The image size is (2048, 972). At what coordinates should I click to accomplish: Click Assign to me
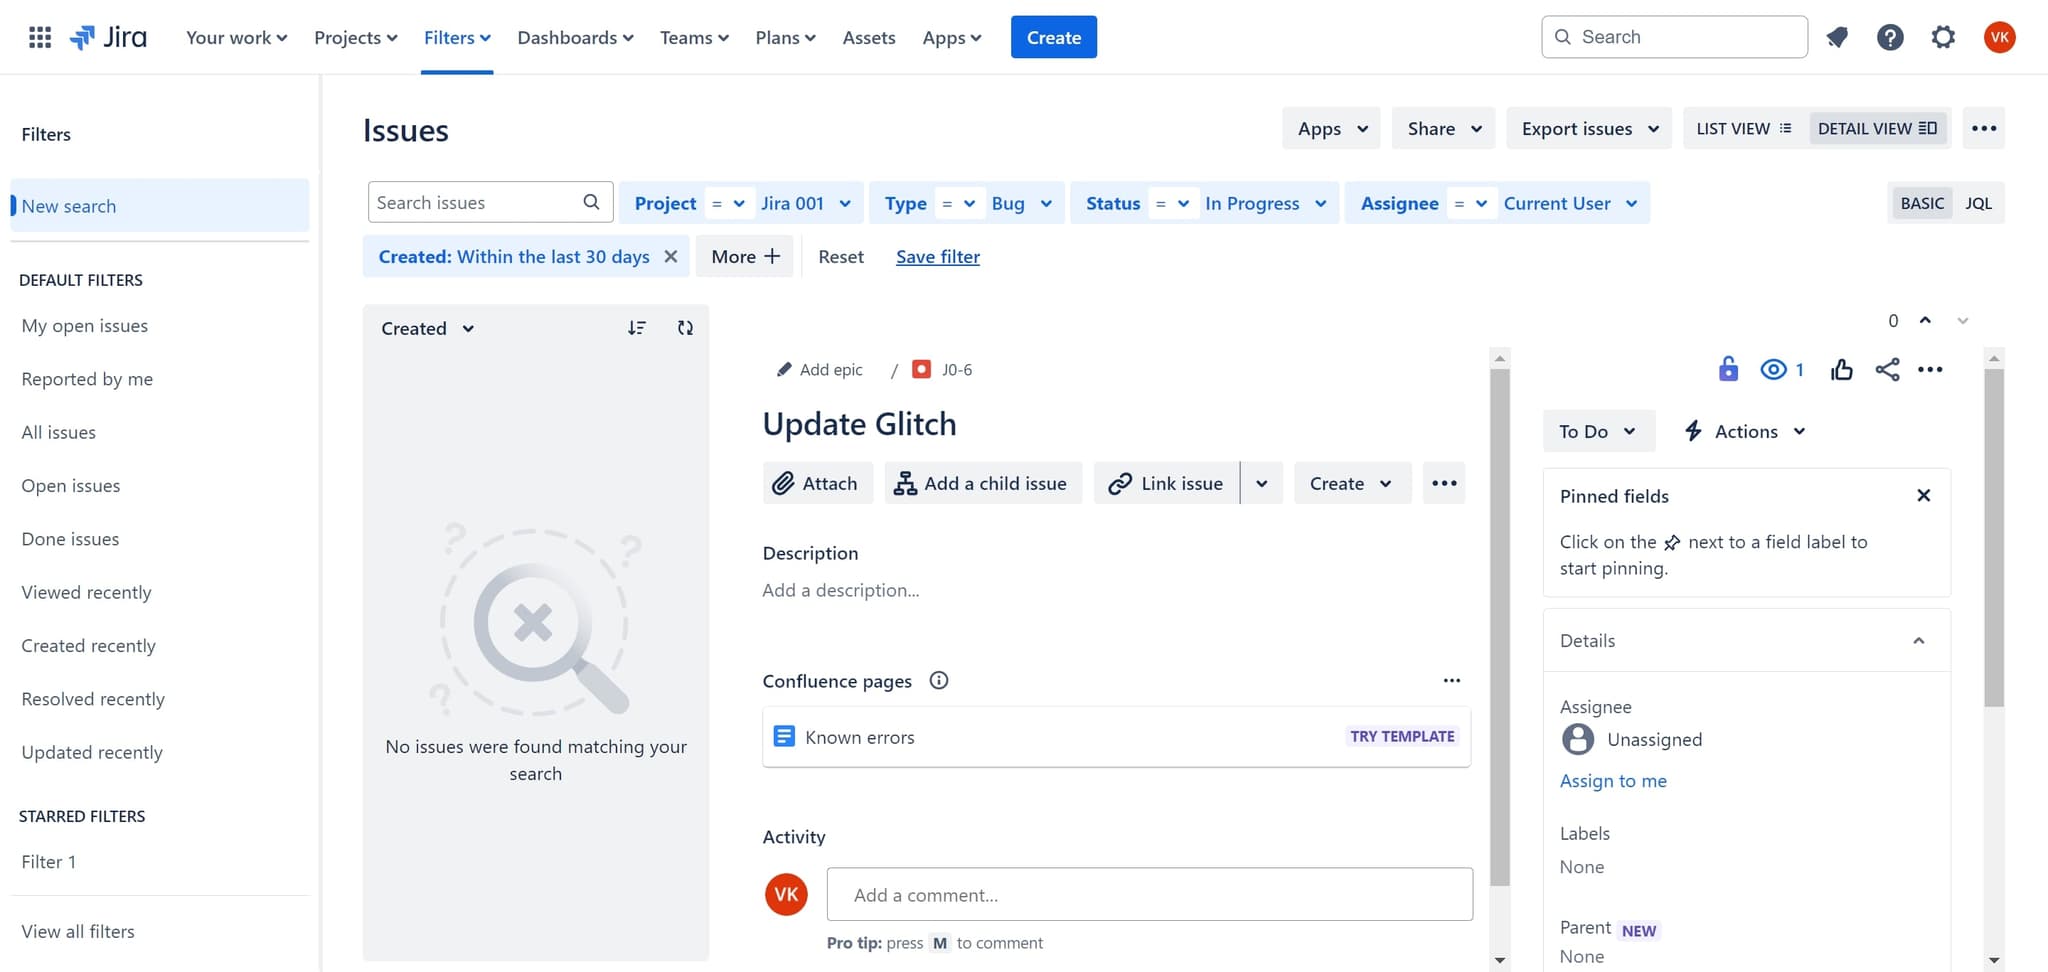point(1613,781)
